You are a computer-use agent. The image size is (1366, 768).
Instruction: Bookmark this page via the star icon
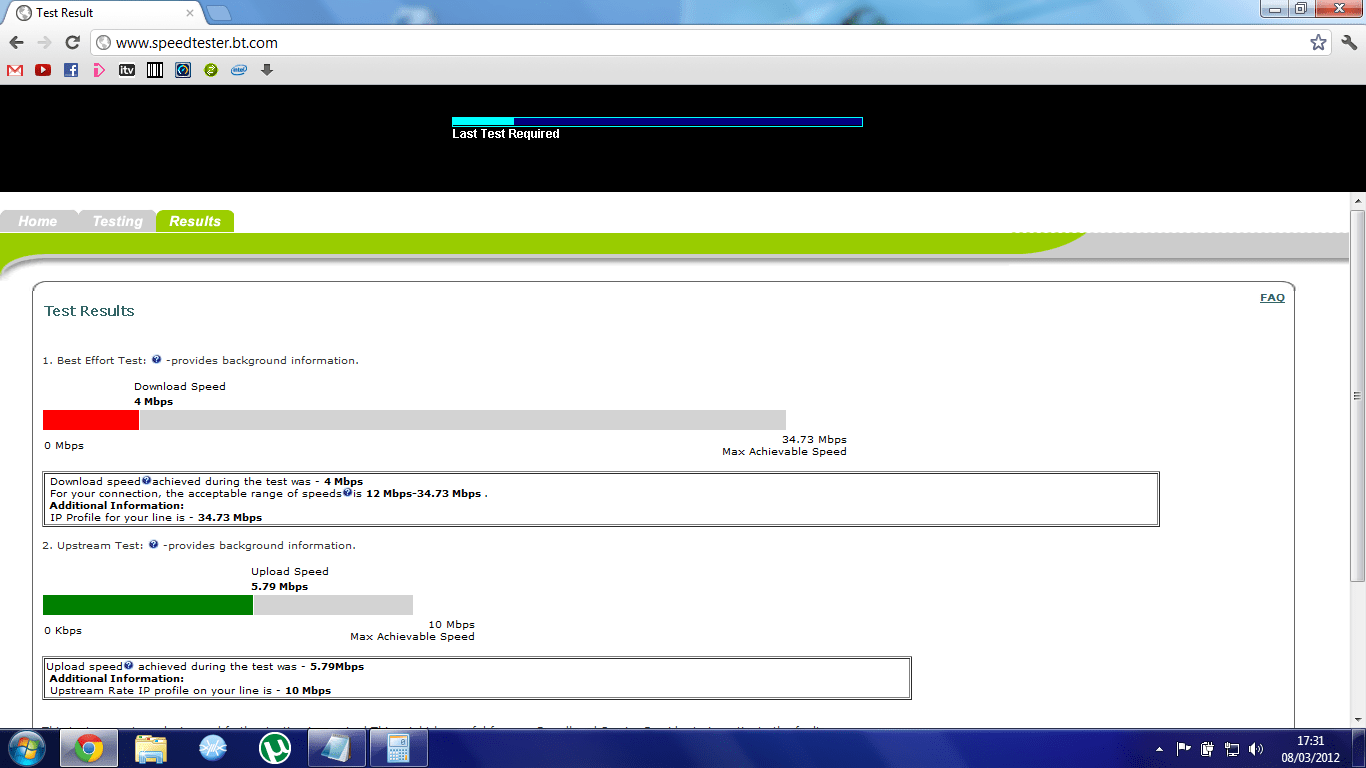1318,42
